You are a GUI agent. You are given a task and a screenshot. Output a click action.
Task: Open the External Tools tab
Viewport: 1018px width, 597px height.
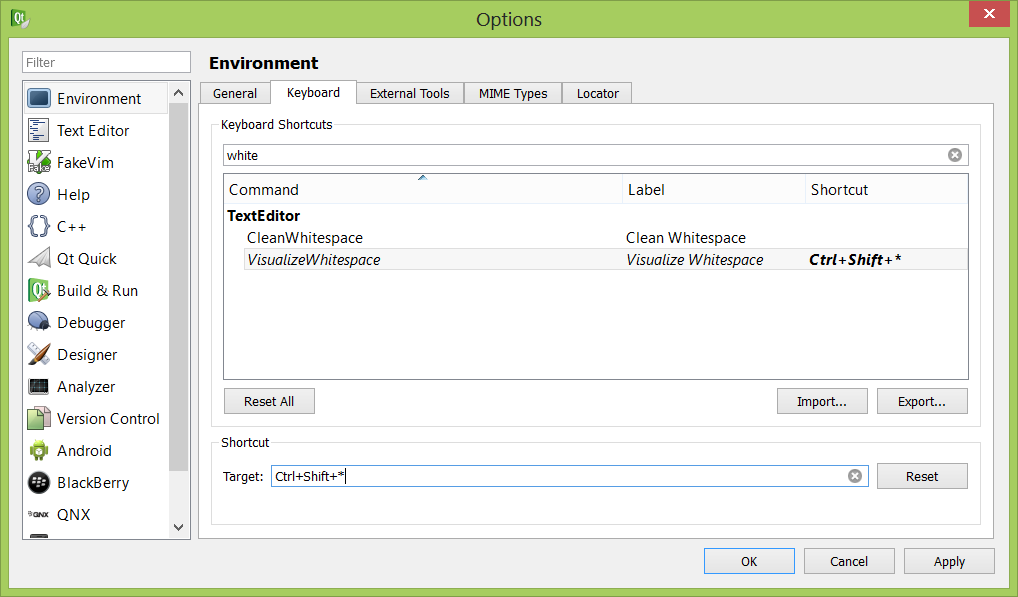click(x=409, y=93)
